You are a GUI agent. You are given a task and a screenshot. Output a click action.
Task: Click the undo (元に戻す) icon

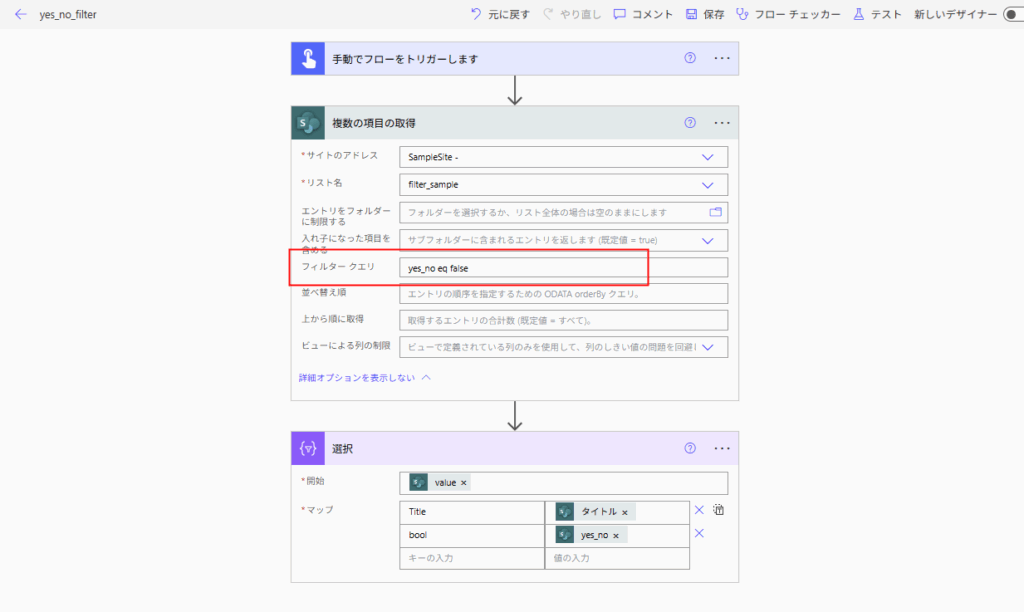[x=476, y=14]
